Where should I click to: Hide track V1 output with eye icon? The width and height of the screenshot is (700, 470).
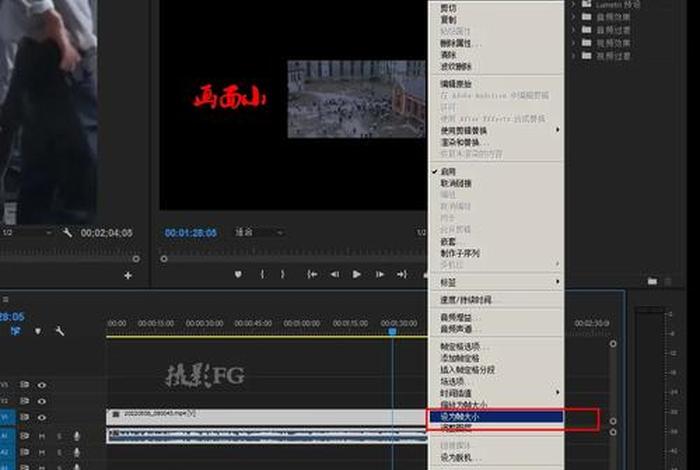pyautogui.click(x=42, y=417)
